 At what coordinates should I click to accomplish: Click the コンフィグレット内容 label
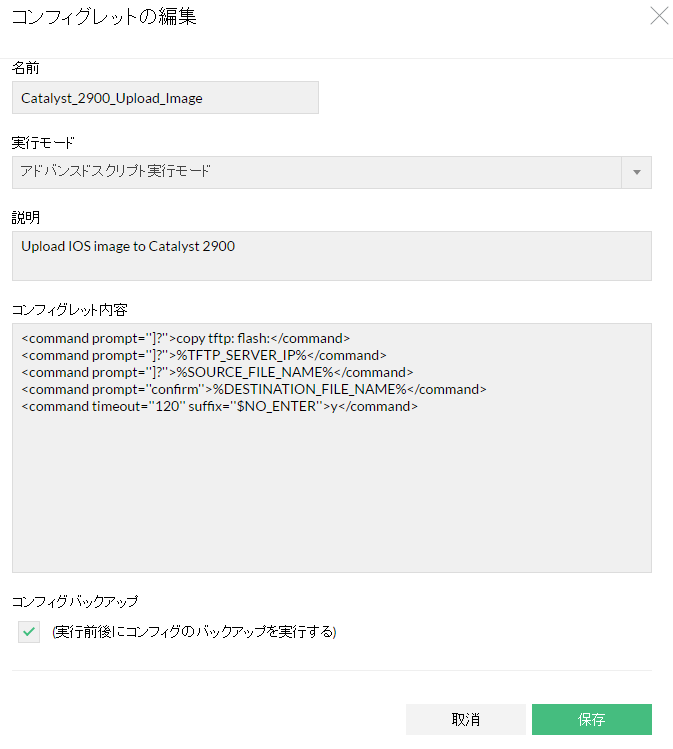[70, 308]
